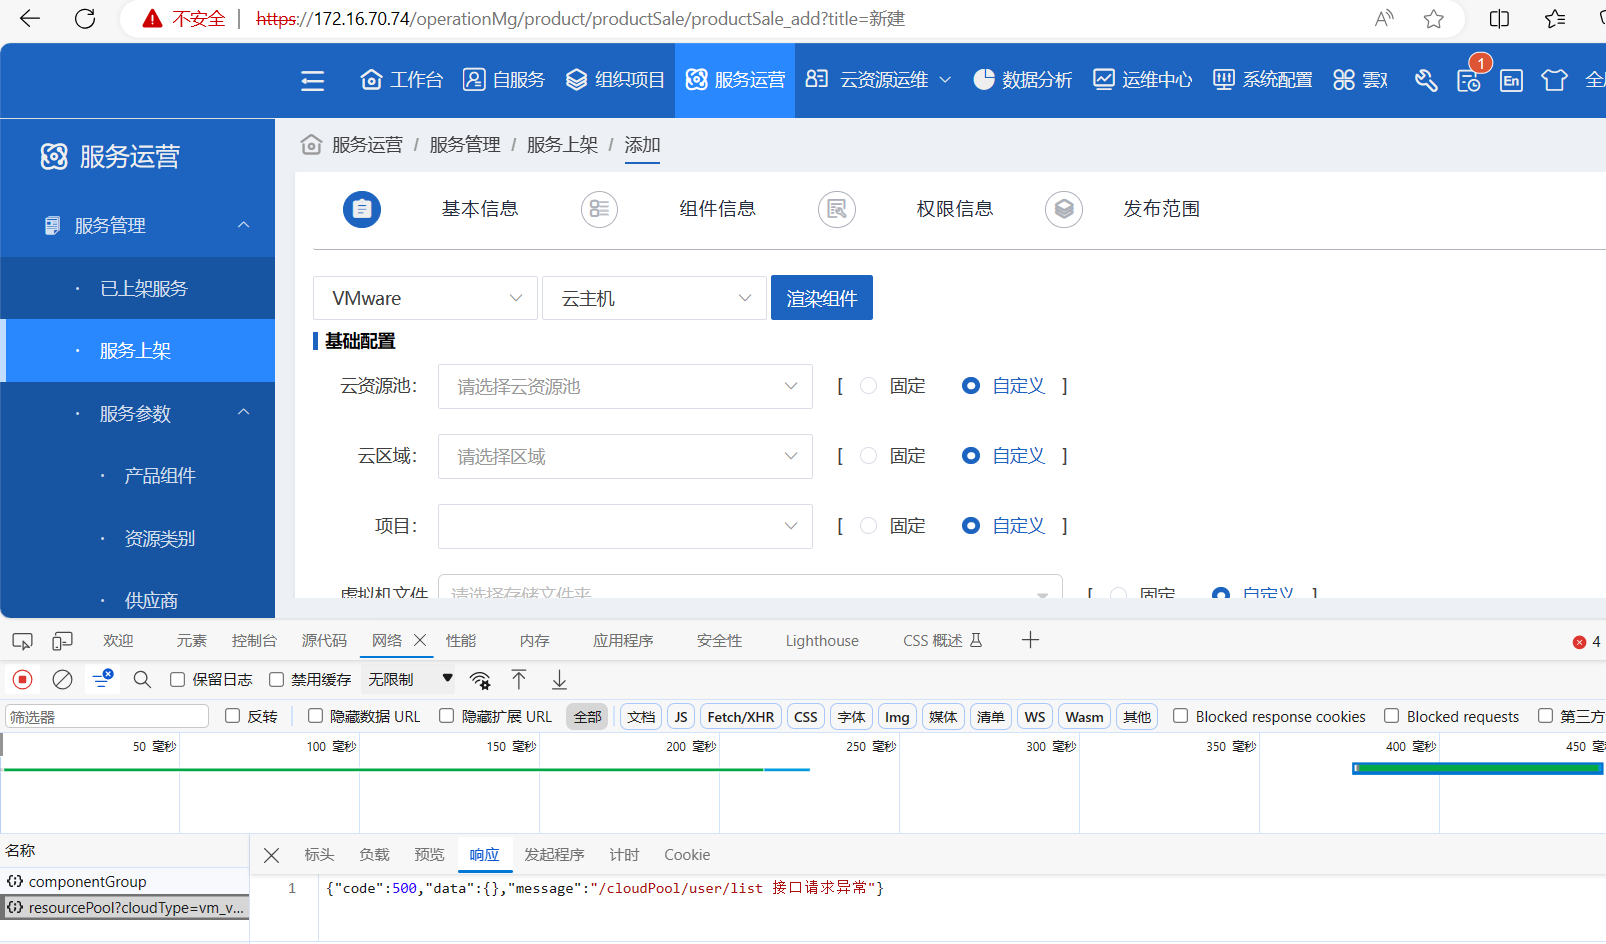Viewport: 1606px width, 944px height.
Task: Add page to favorites with star icon
Action: pyautogui.click(x=1434, y=19)
